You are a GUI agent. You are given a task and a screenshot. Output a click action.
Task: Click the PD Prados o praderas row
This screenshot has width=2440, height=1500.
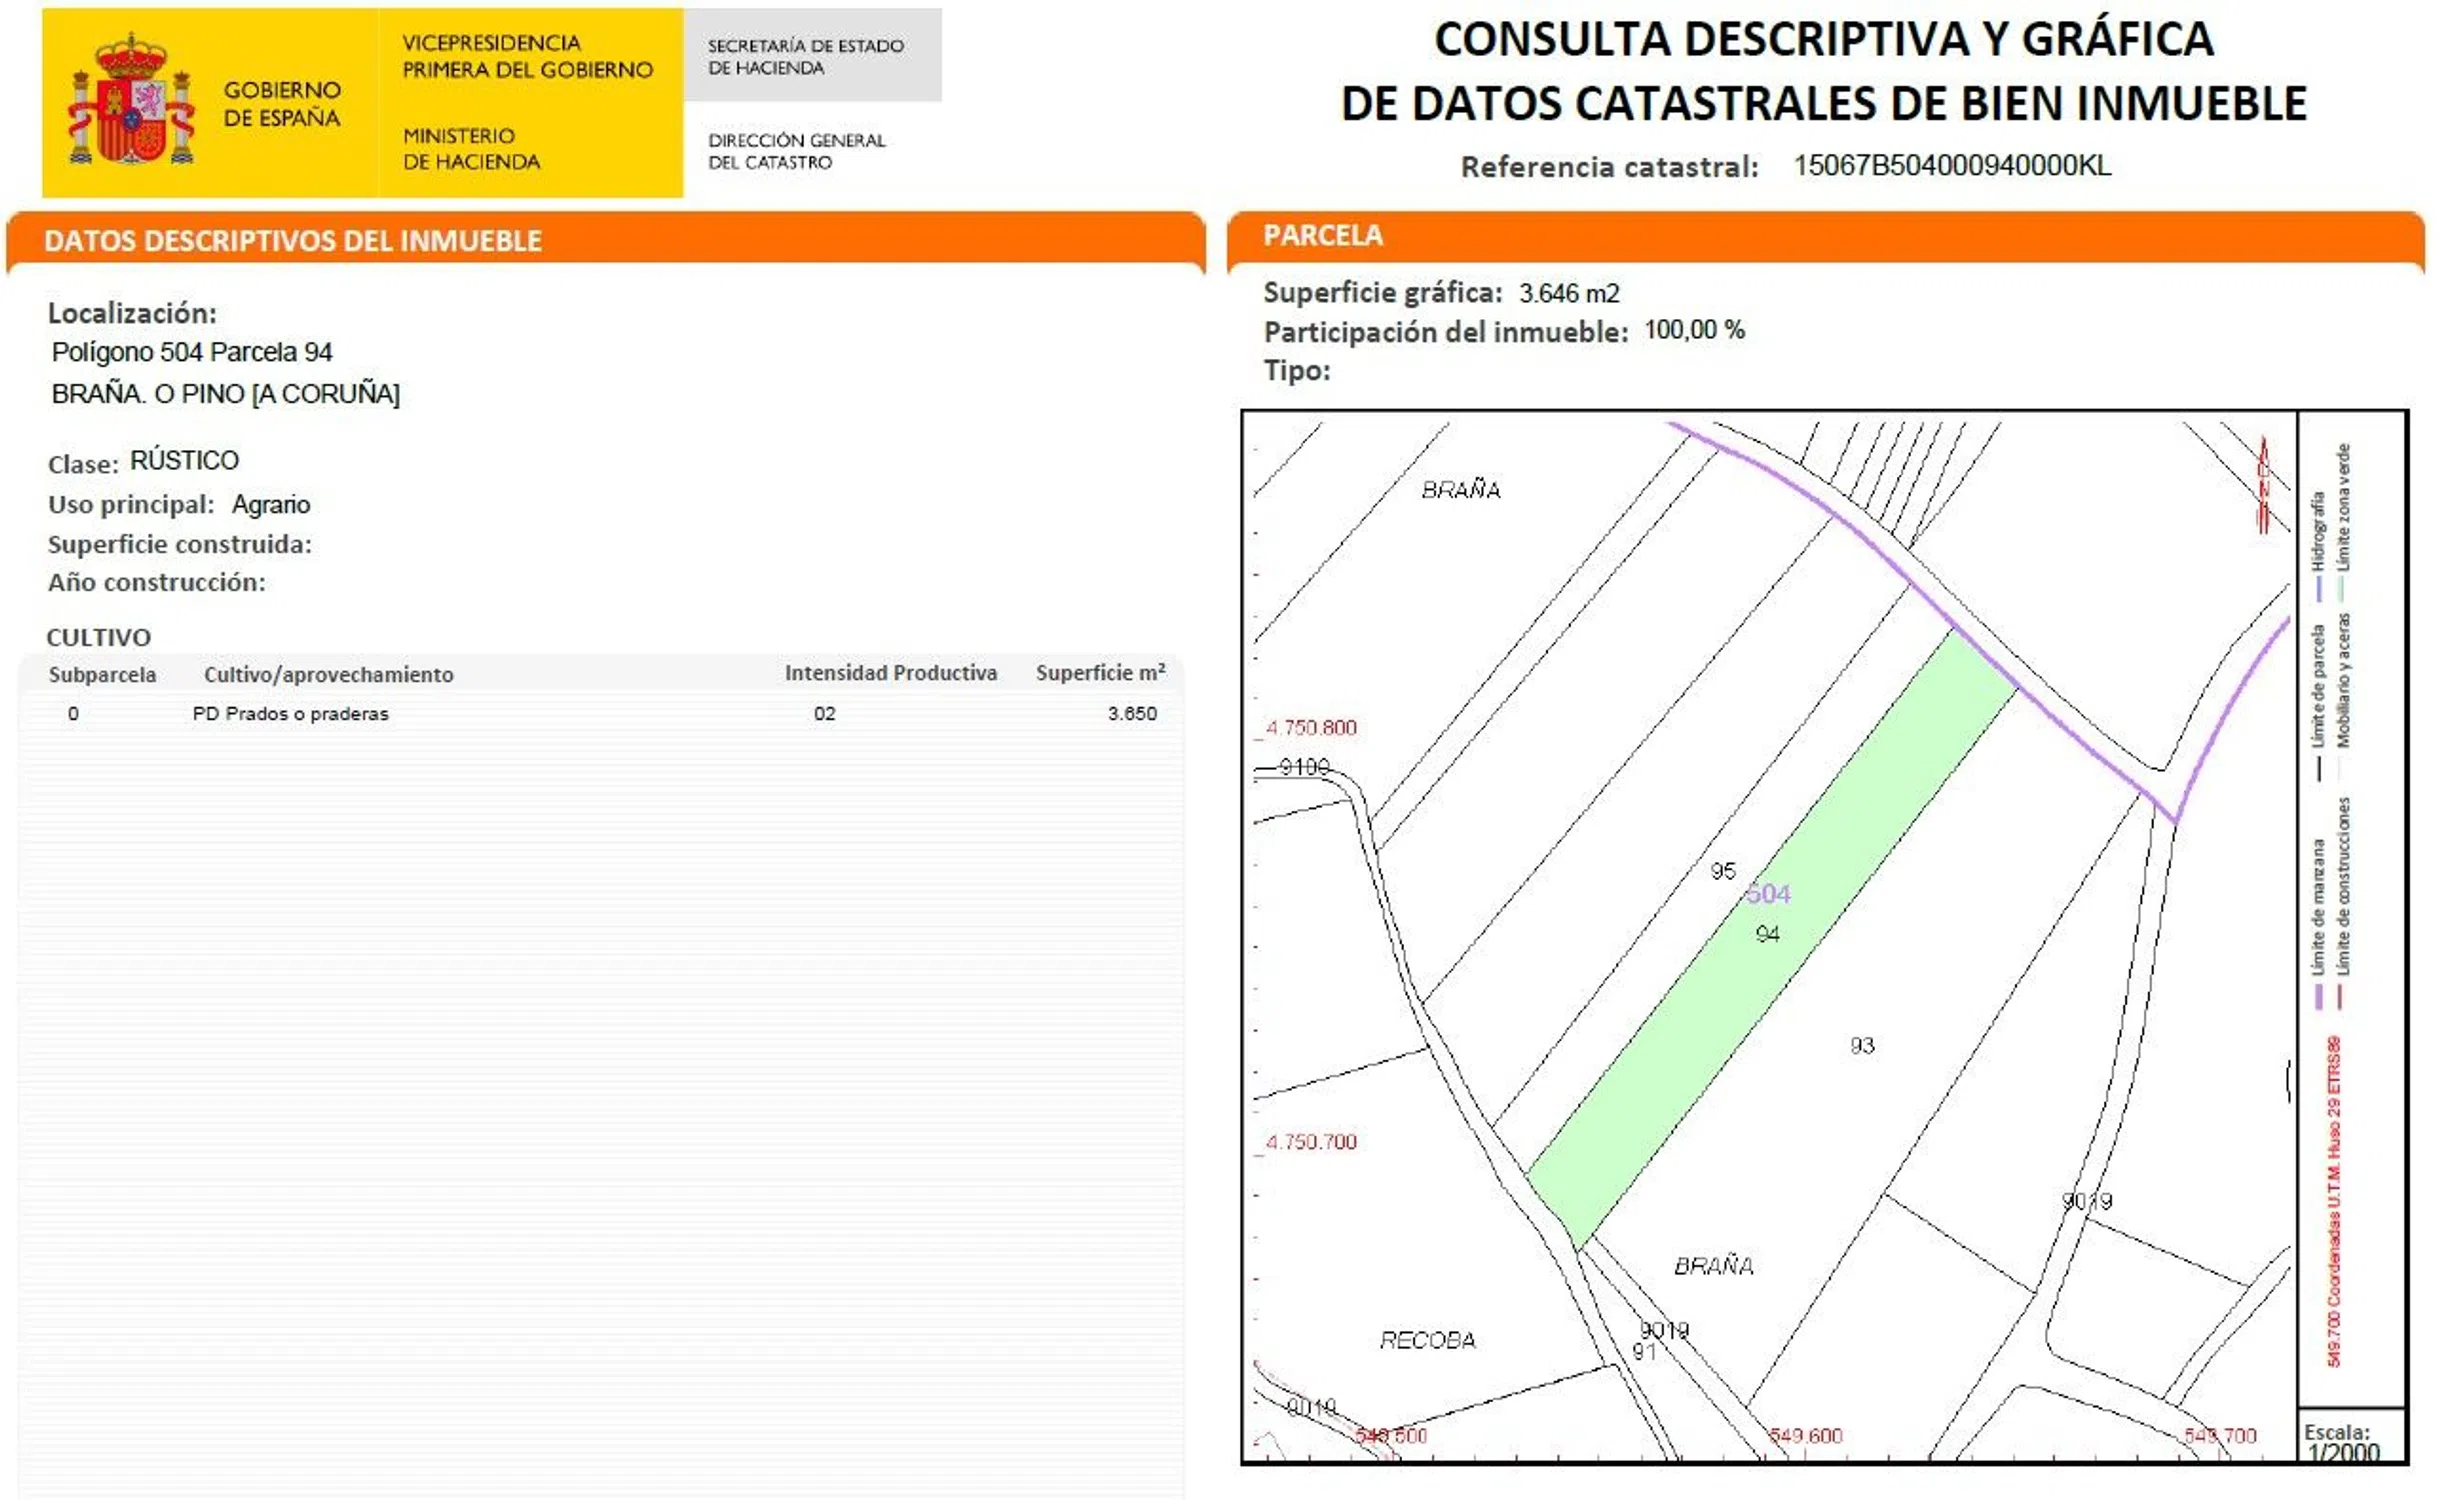tap(290, 713)
